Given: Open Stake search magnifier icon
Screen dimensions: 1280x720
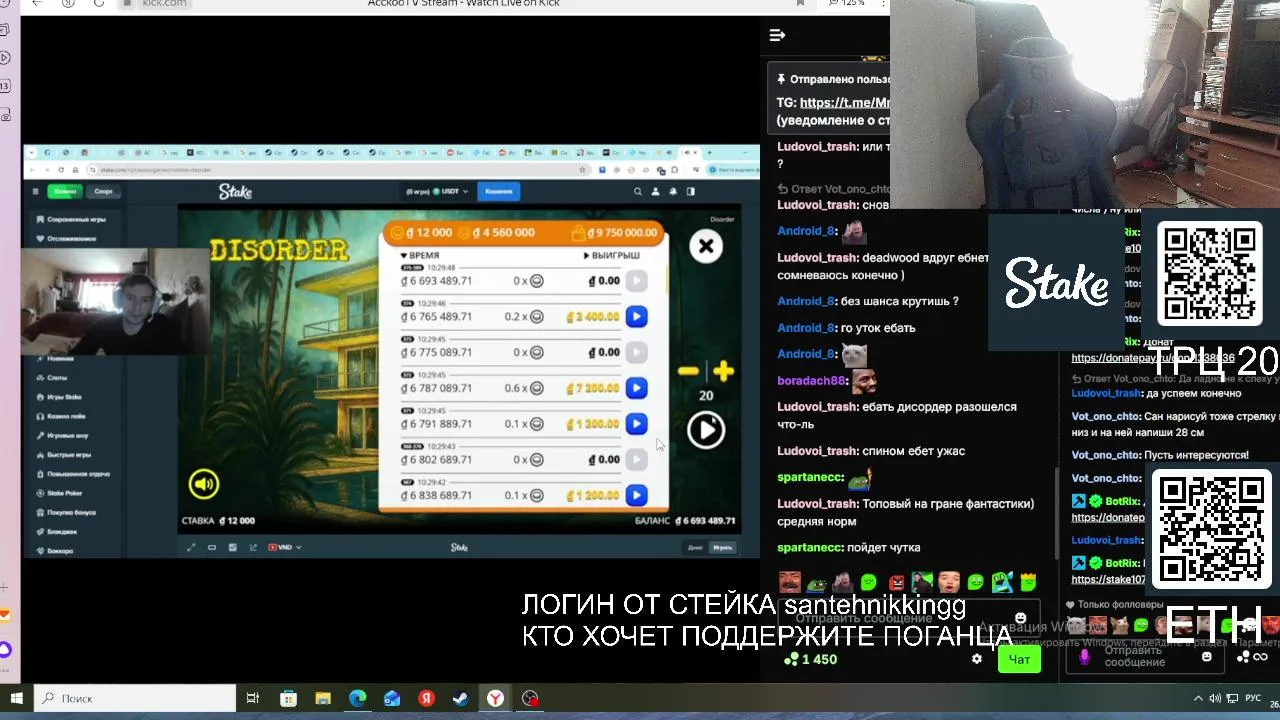Looking at the screenshot, I should [x=637, y=191].
